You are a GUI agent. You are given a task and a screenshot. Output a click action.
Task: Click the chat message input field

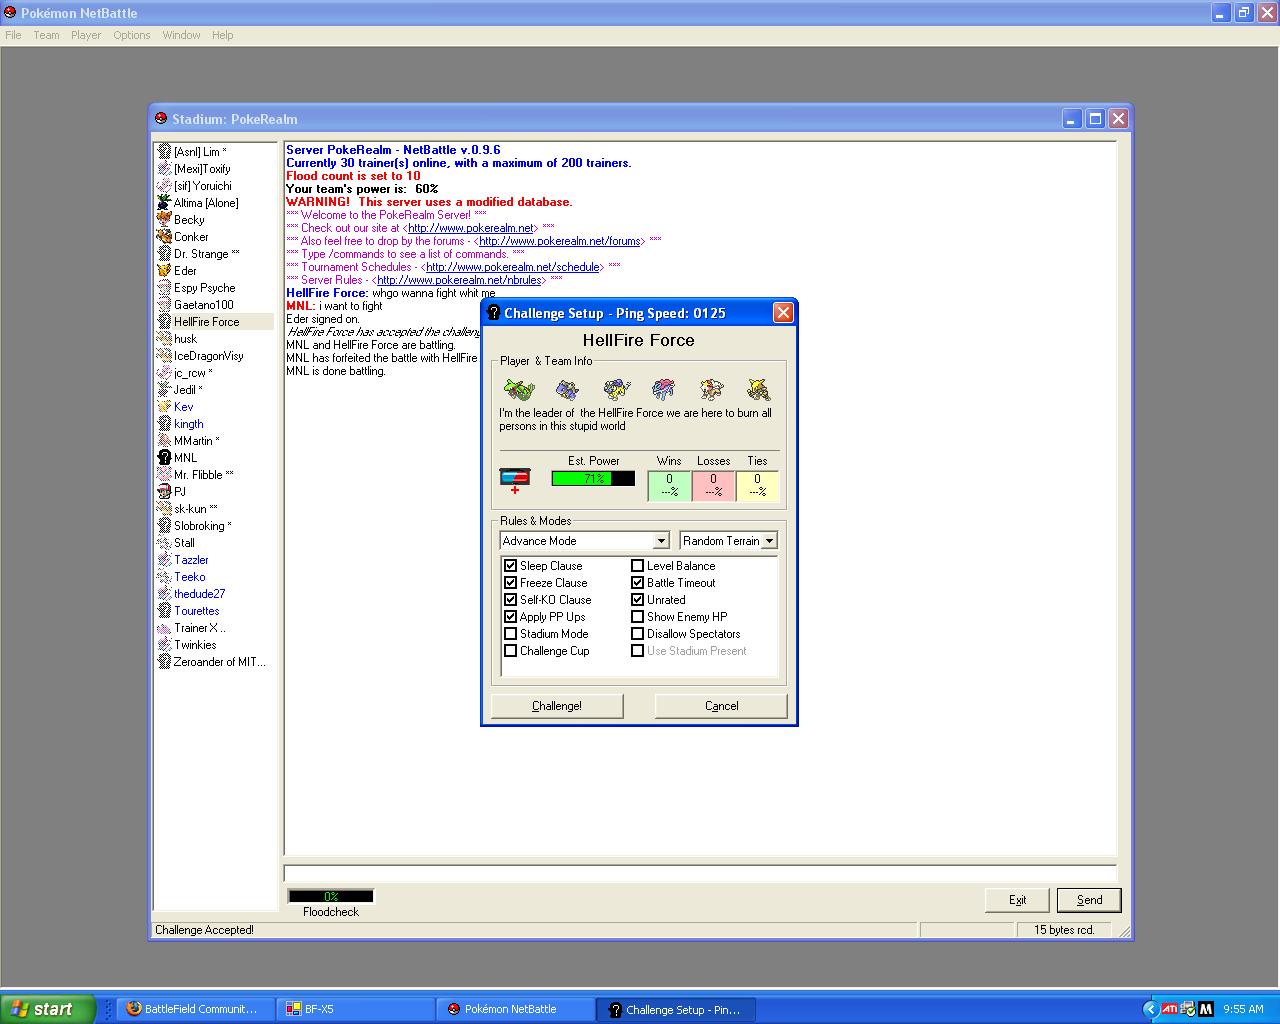[700, 873]
